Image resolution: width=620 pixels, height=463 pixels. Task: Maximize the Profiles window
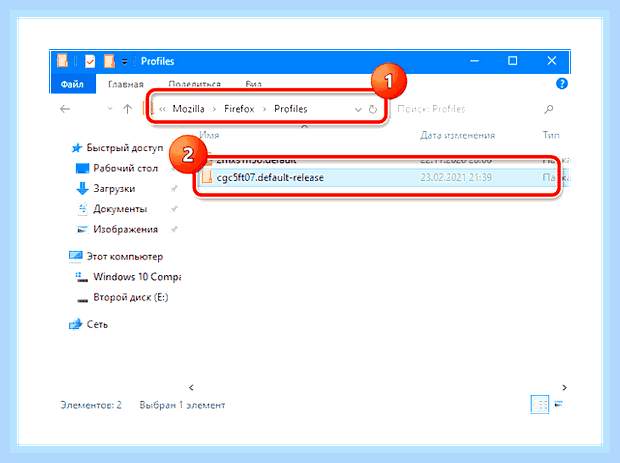tap(512, 61)
